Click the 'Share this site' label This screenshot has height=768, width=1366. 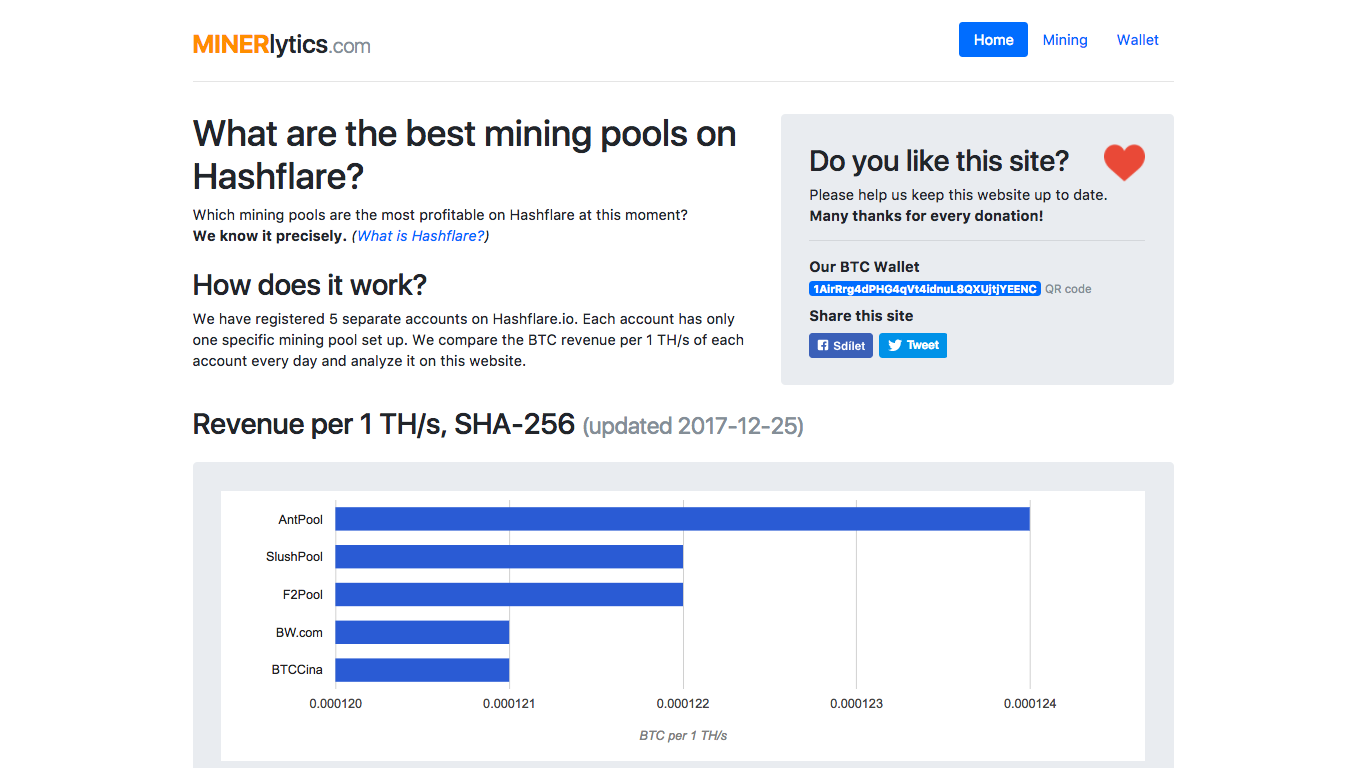(x=861, y=316)
